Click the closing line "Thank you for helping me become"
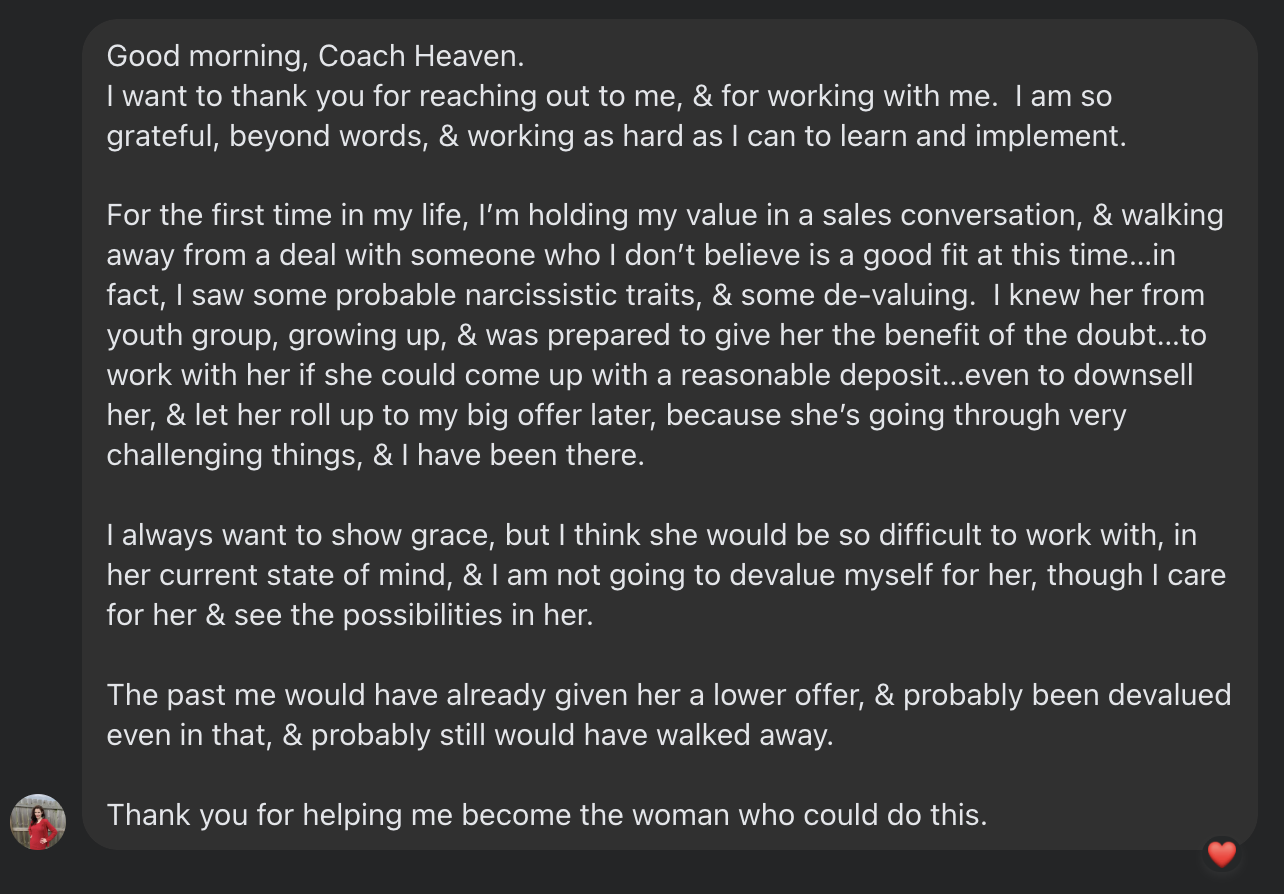Viewport: 1284px width, 894px height. click(x=546, y=815)
